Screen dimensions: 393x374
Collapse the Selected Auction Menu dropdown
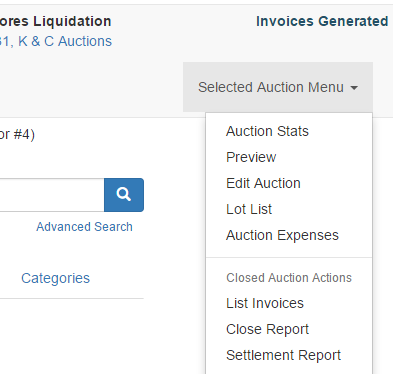pos(278,87)
